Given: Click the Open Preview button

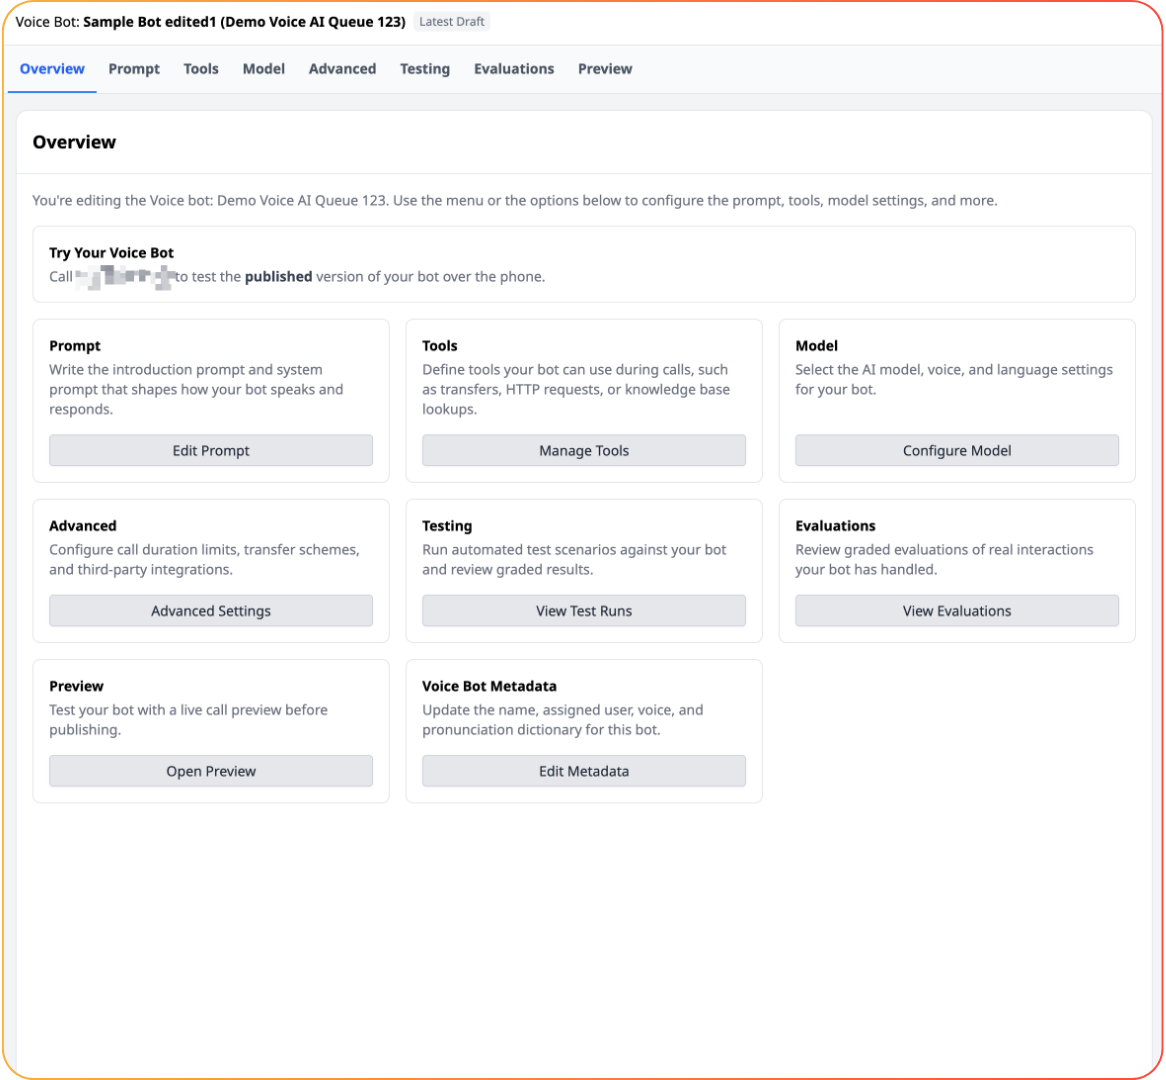Looking at the screenshot, I should coord(211,771).
